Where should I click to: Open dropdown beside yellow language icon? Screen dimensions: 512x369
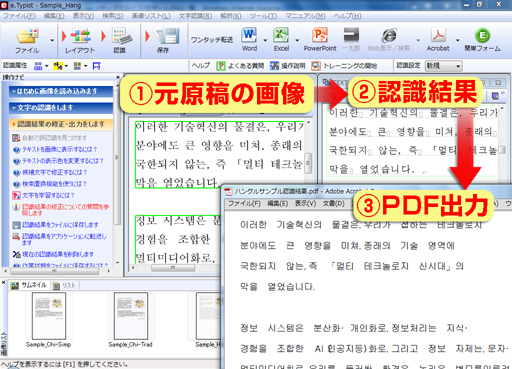[x=66, y=66]
